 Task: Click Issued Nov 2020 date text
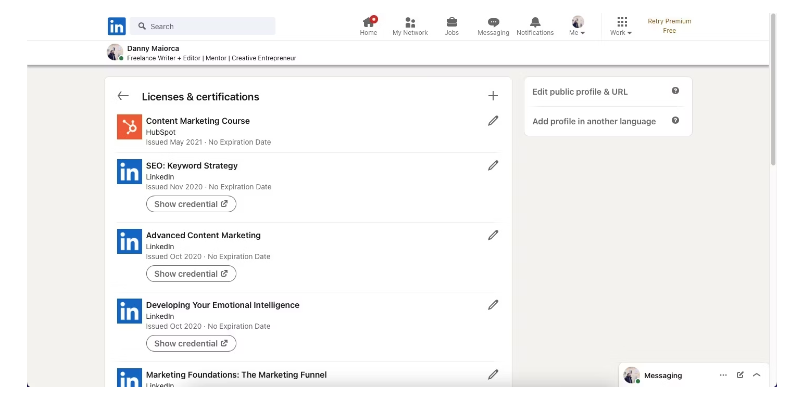pos(174,187)
